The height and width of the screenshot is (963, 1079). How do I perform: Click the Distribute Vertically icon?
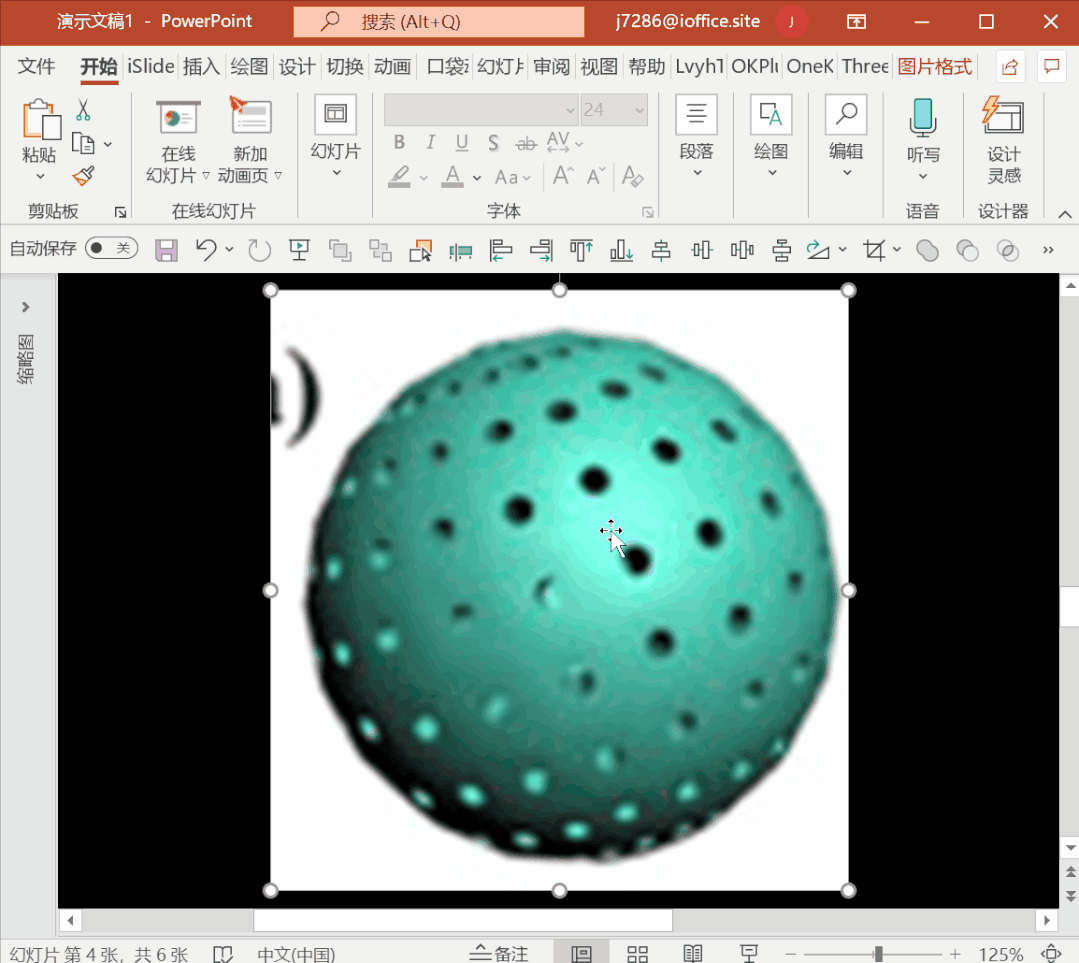[781, 250]
